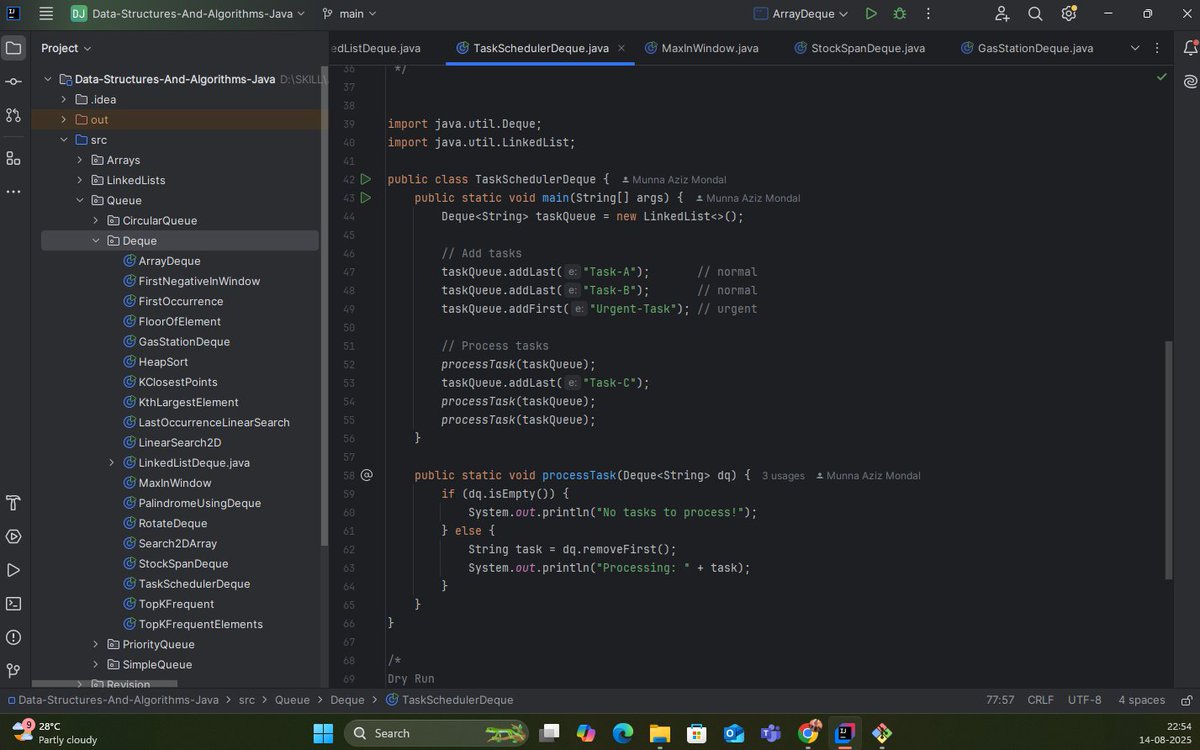Click the editor vertical scrollbar thumb
This screenshot has height=750, width=1200.
(1169, 460)
